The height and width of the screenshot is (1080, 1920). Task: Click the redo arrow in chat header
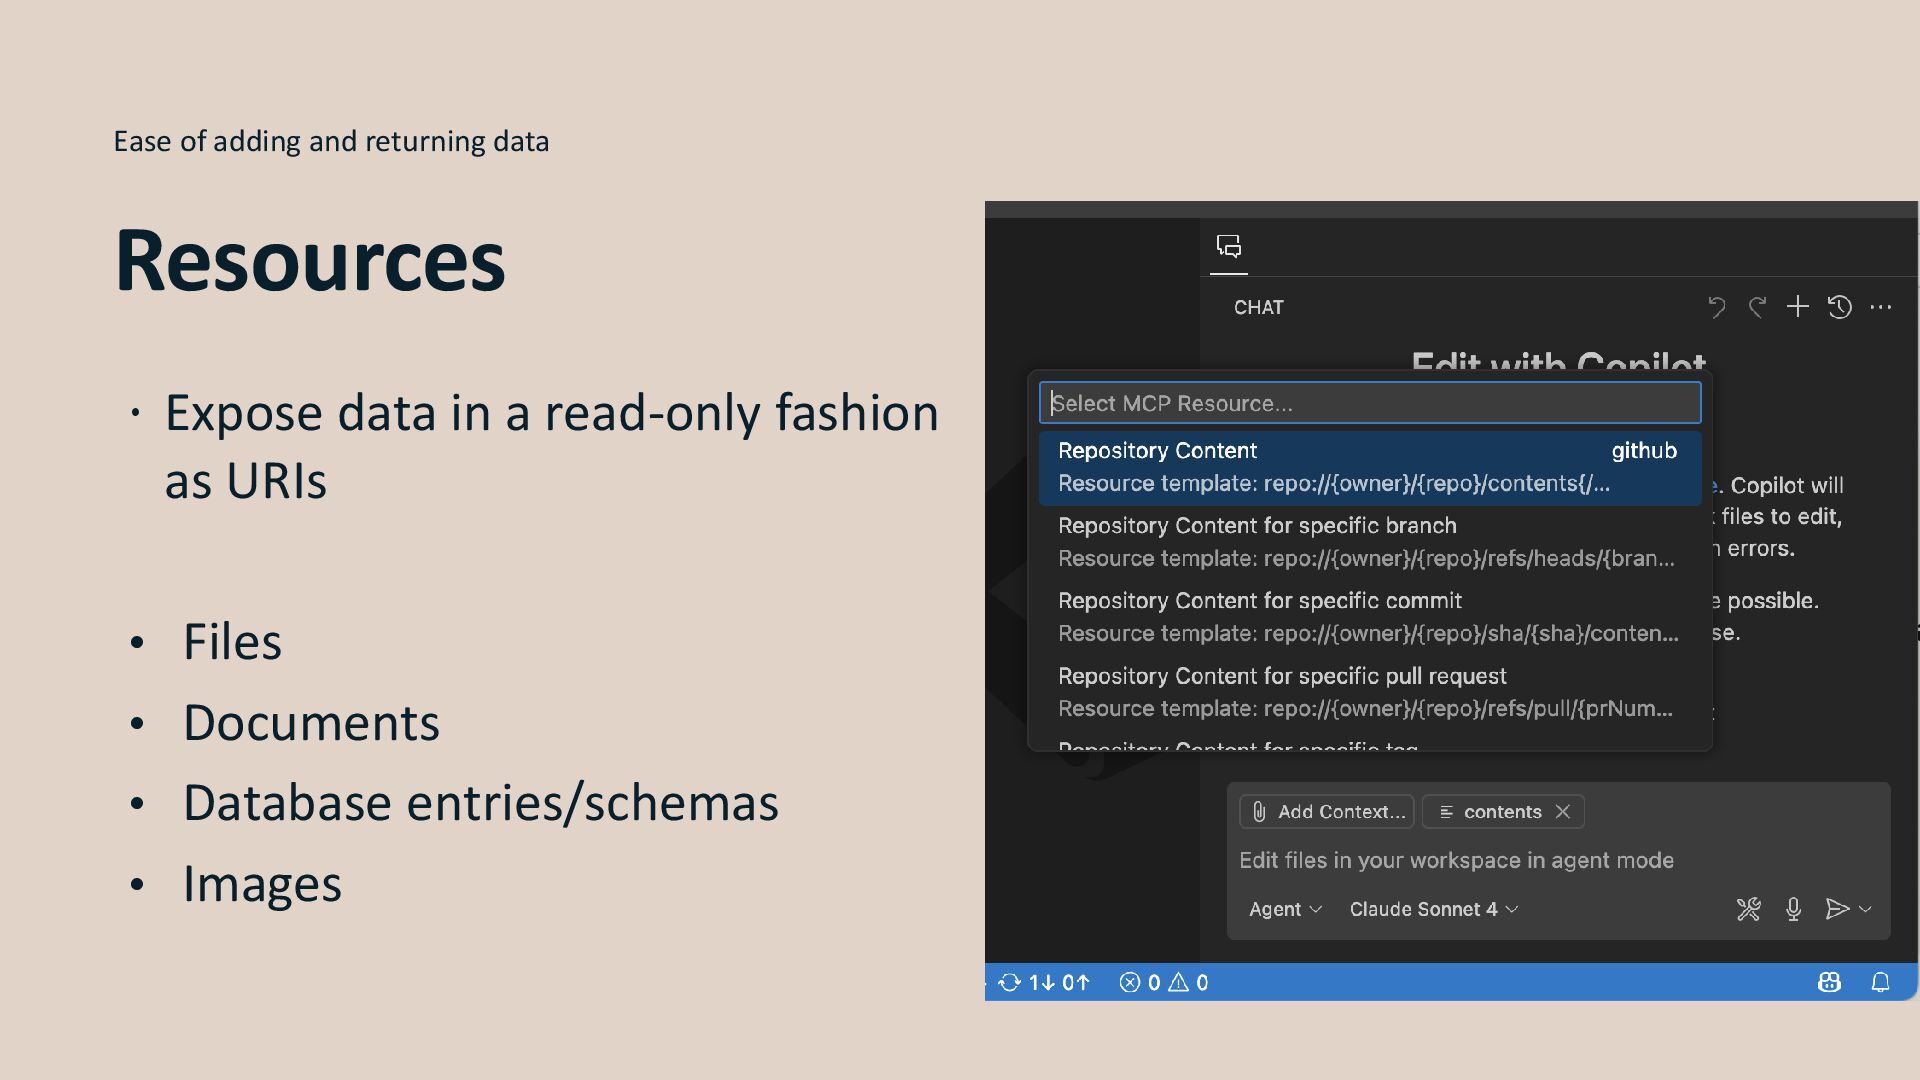1757,307
